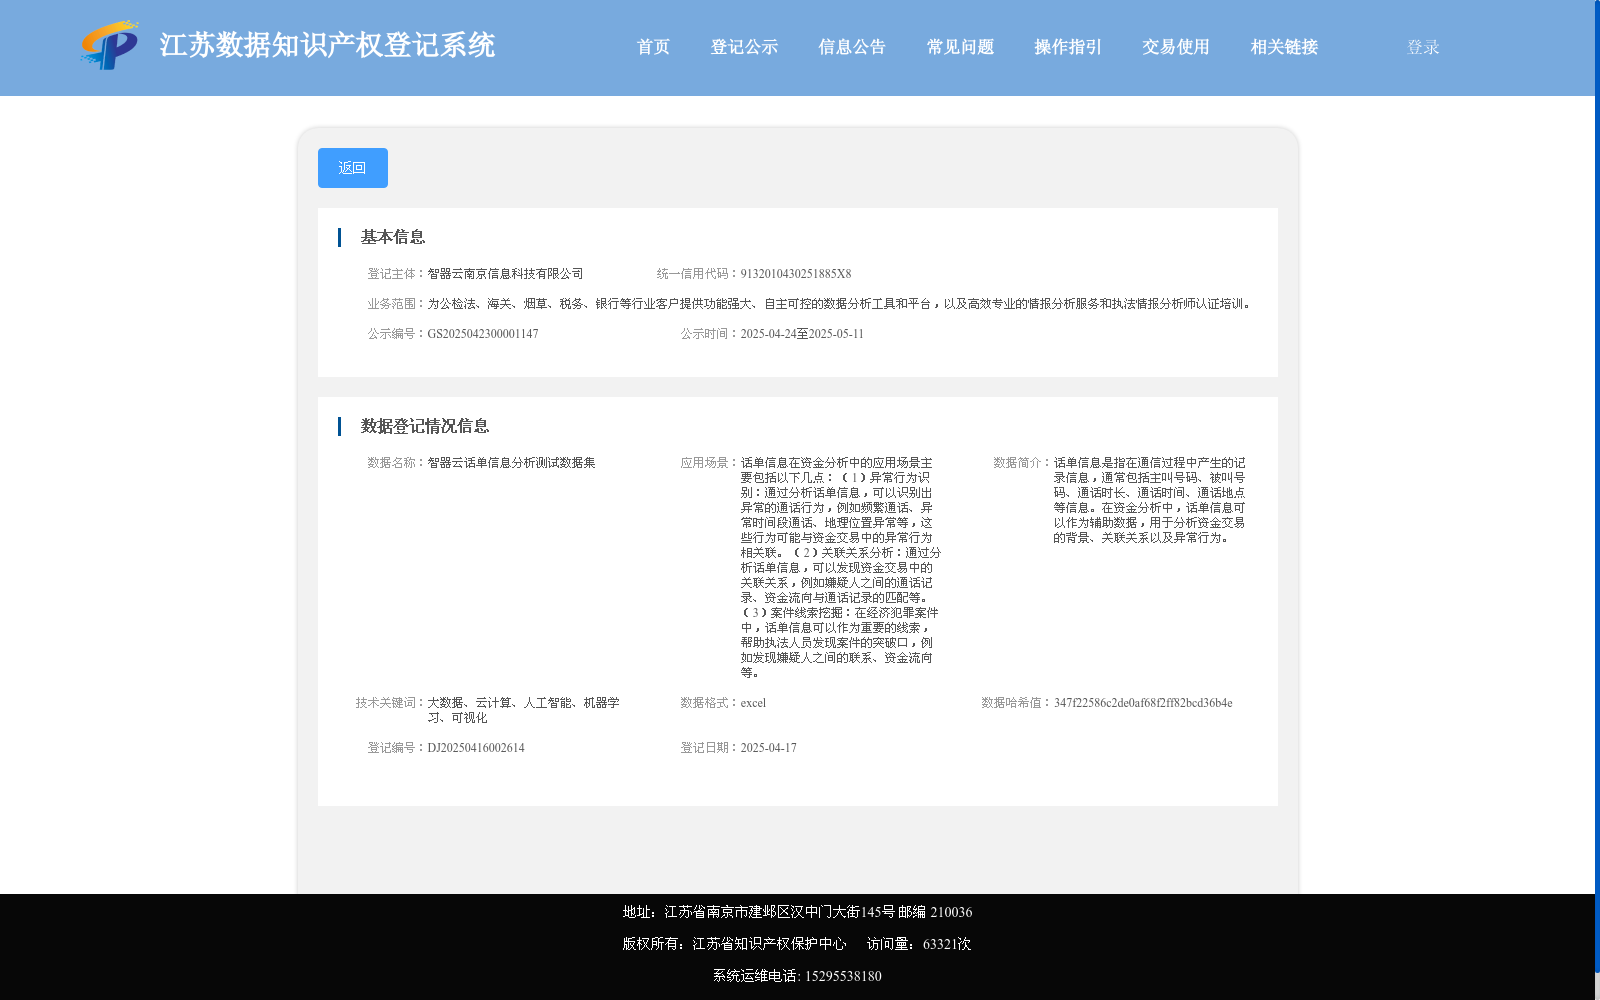The height and width of the screenshot is (1000, 1600).
Task: Select registration date 2025-04-17
Action: (768, 748)
